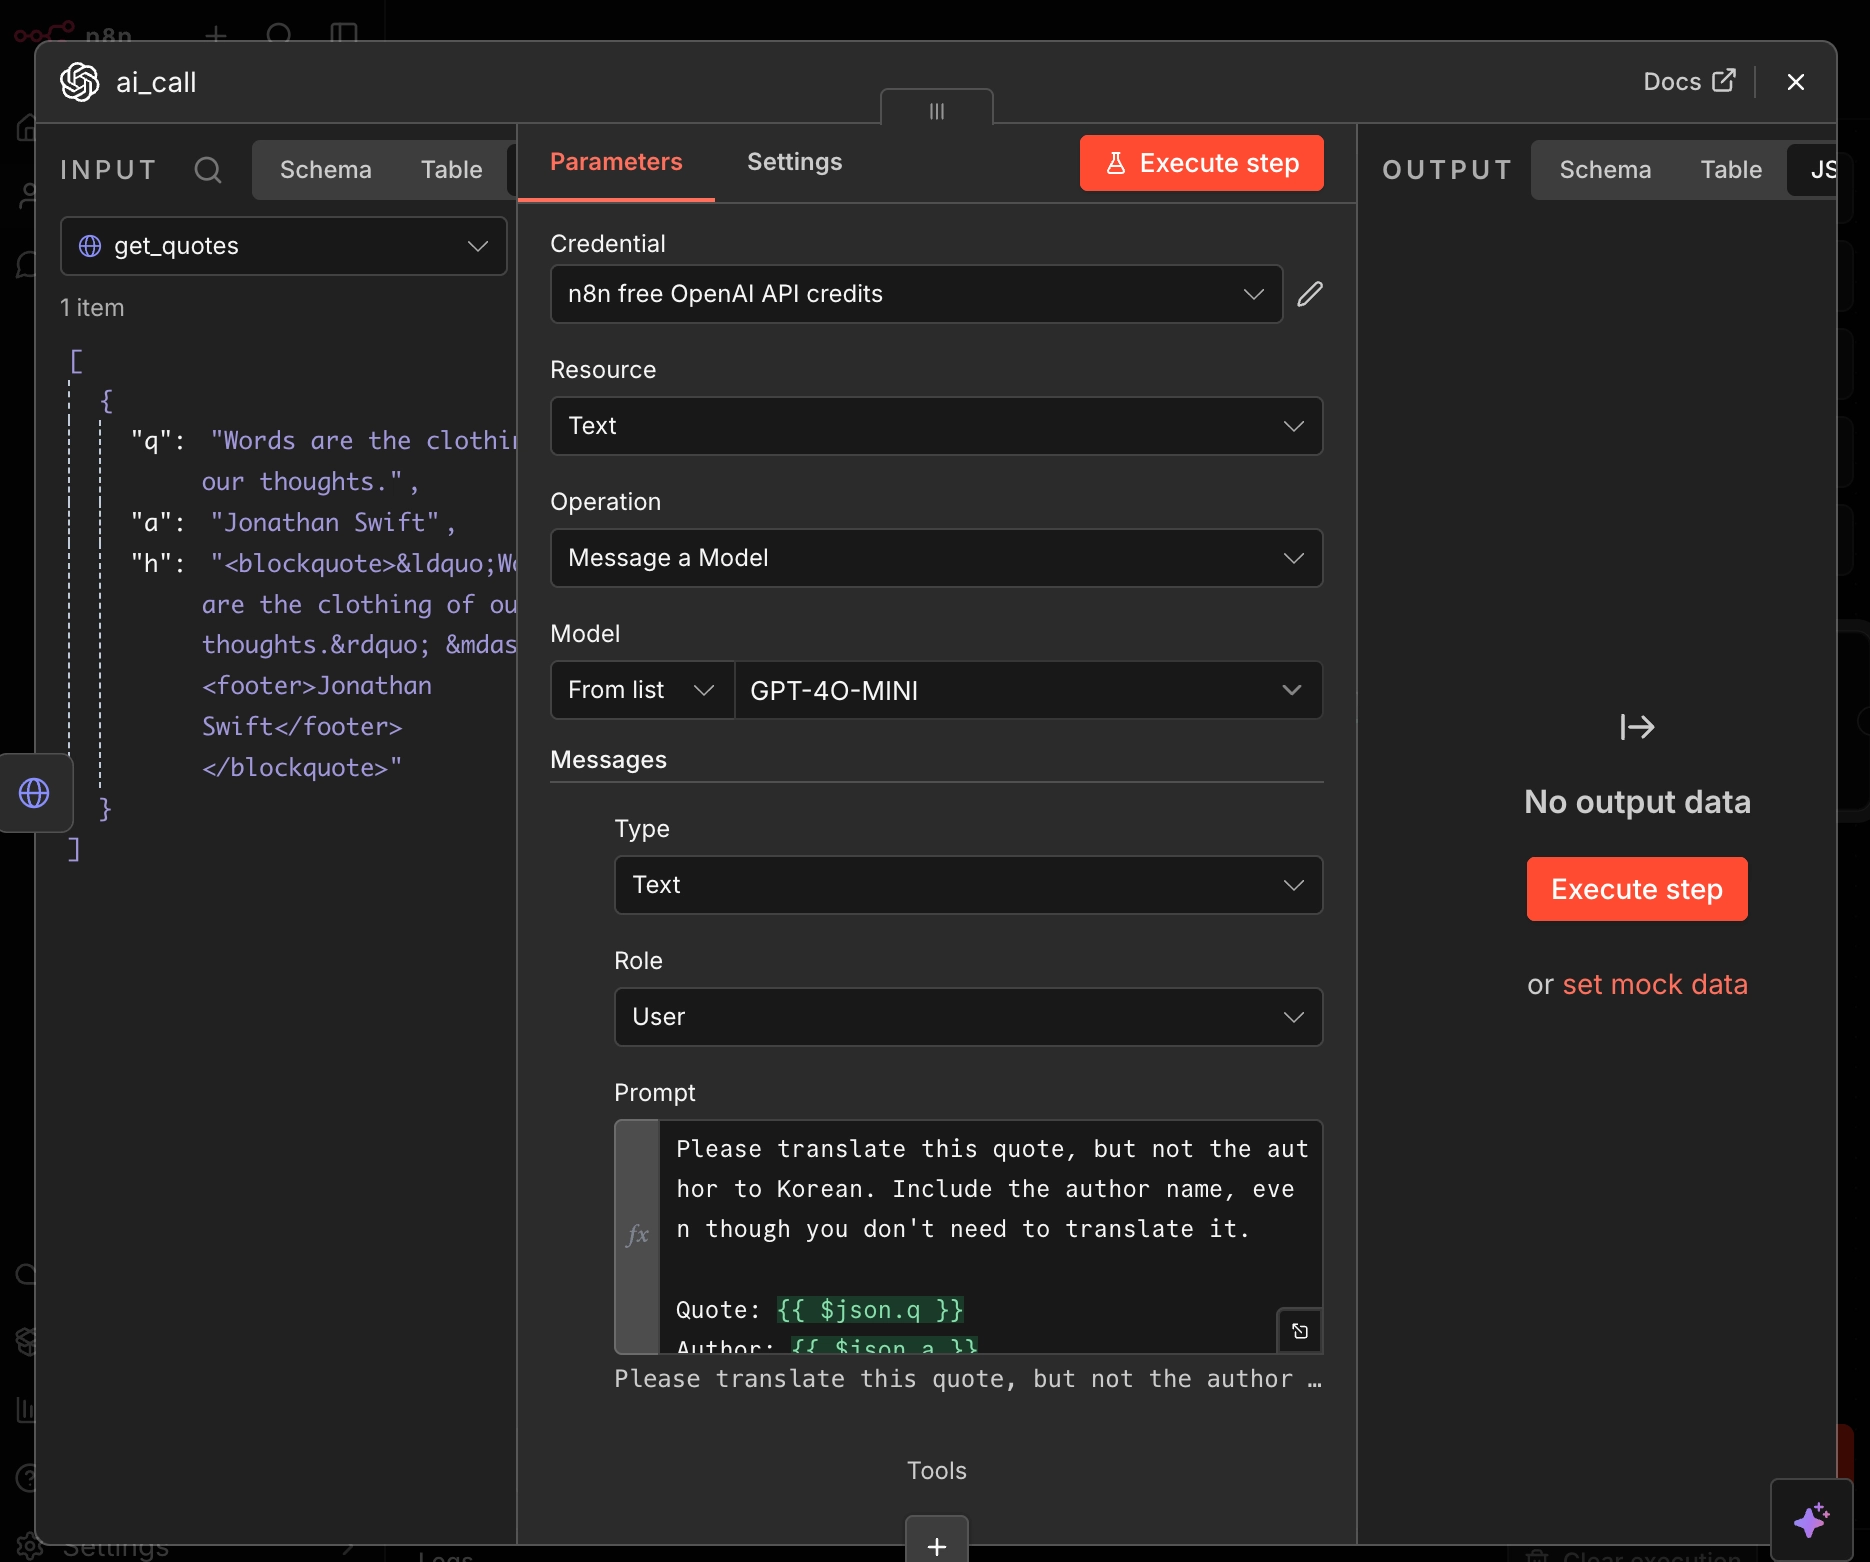
Task: Click the OpenAI logo next to ai_call
Action: (x=80, y=82)
